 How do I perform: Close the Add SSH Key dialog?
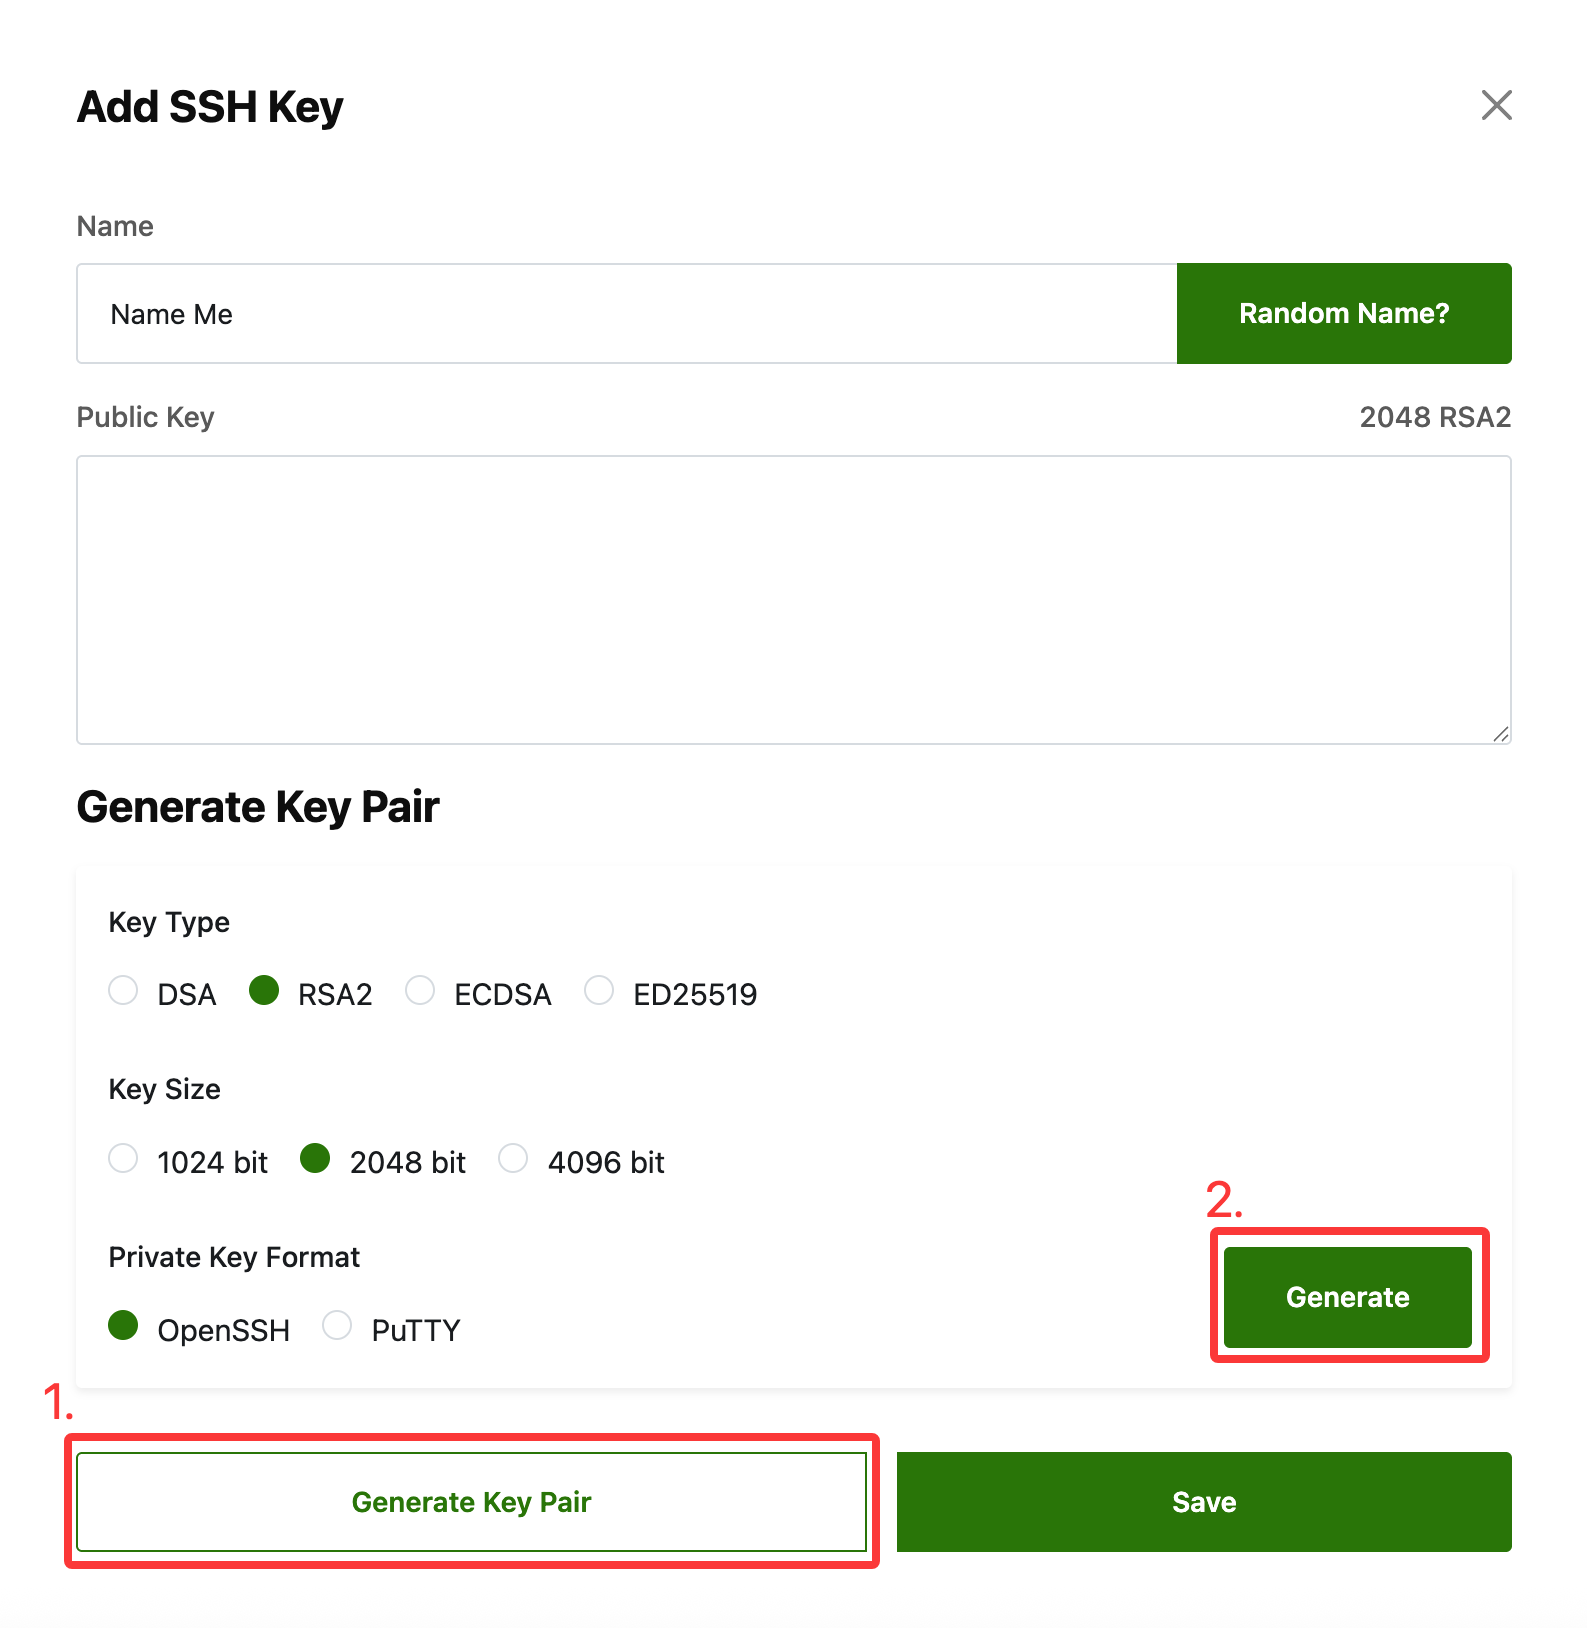pyautogui.click(x=1496, y=105)
